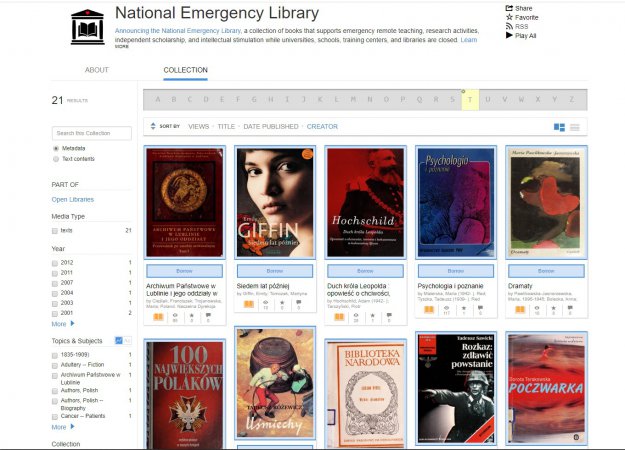
Task: Open the Giffin book cover thumbnail
Action: tap(275, 202)
